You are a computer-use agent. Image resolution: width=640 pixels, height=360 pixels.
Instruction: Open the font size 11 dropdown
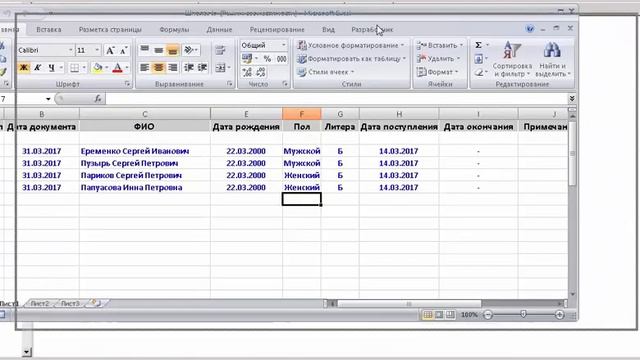click(x=97, y=50)
